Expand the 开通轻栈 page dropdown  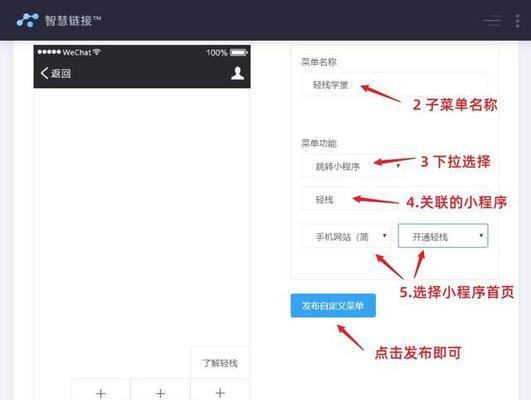(x=443, y=236)
